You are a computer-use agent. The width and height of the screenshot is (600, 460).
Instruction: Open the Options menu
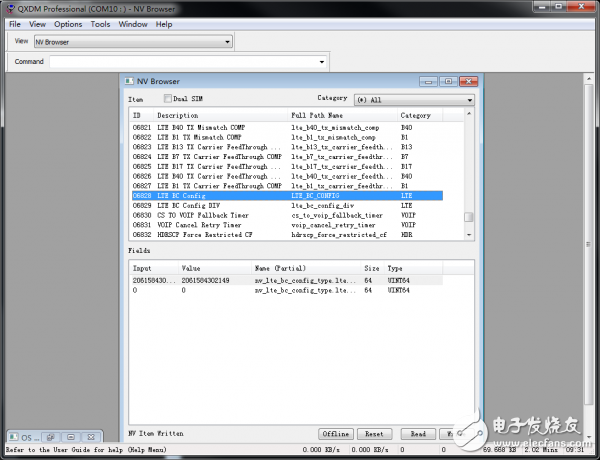(68, 23)
